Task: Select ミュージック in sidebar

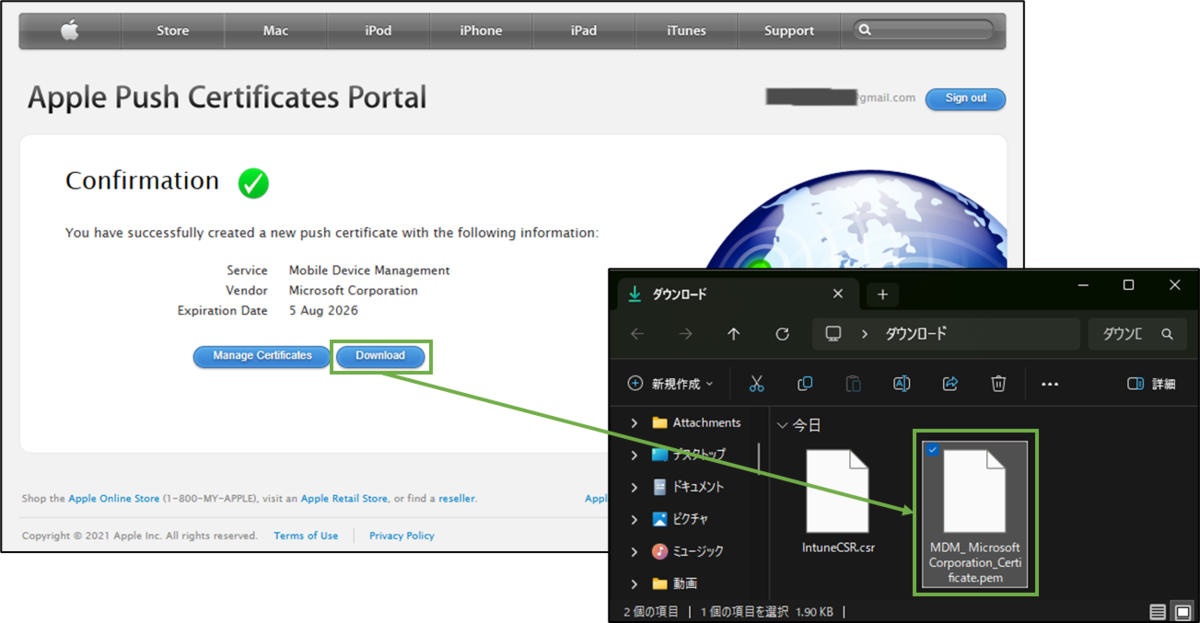Action: pos(688,551)
